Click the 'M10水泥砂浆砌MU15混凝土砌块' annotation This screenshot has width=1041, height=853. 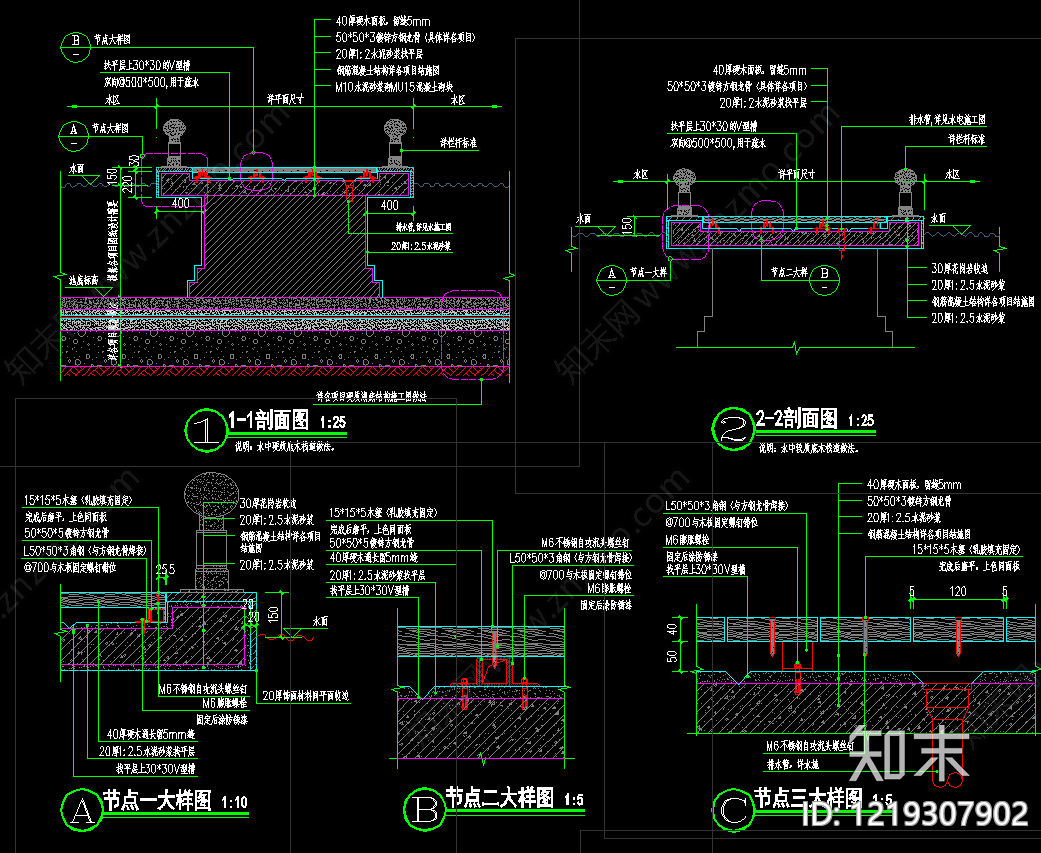[394, 87]
